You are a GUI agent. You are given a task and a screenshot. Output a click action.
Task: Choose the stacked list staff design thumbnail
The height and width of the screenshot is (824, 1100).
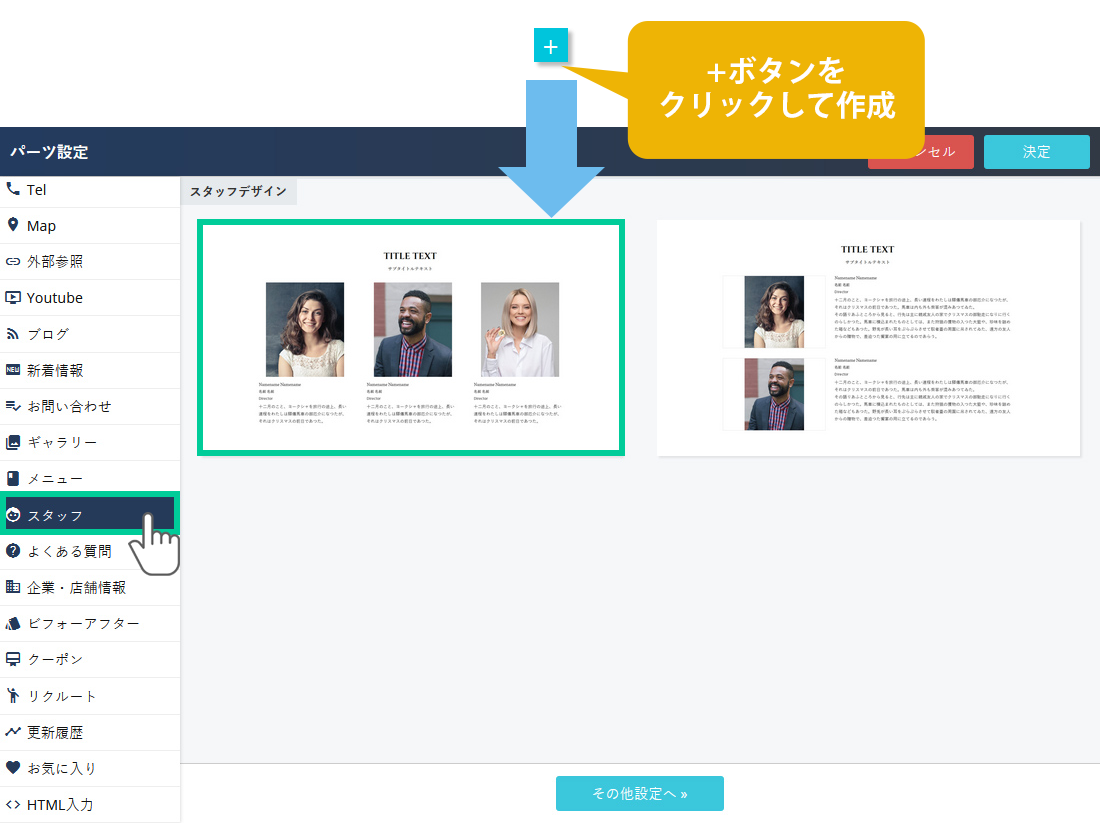(x=868, y=338)
